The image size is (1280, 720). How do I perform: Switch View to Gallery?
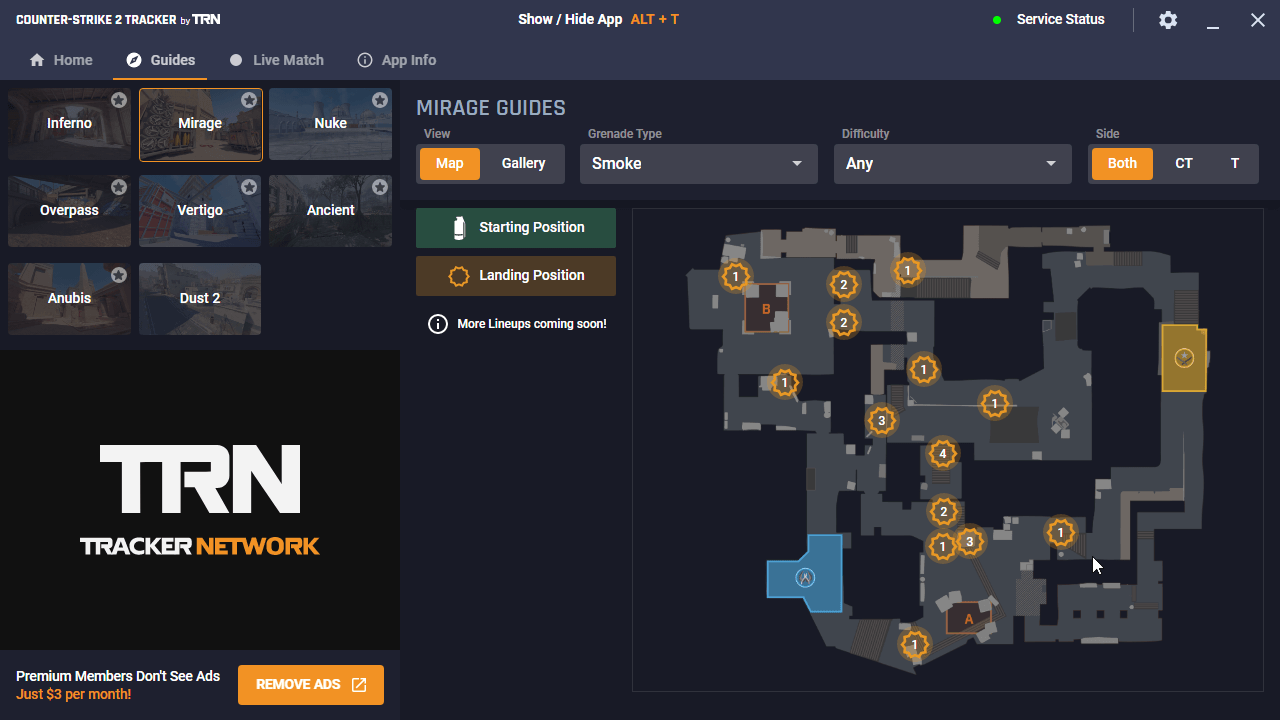point(523,164)
